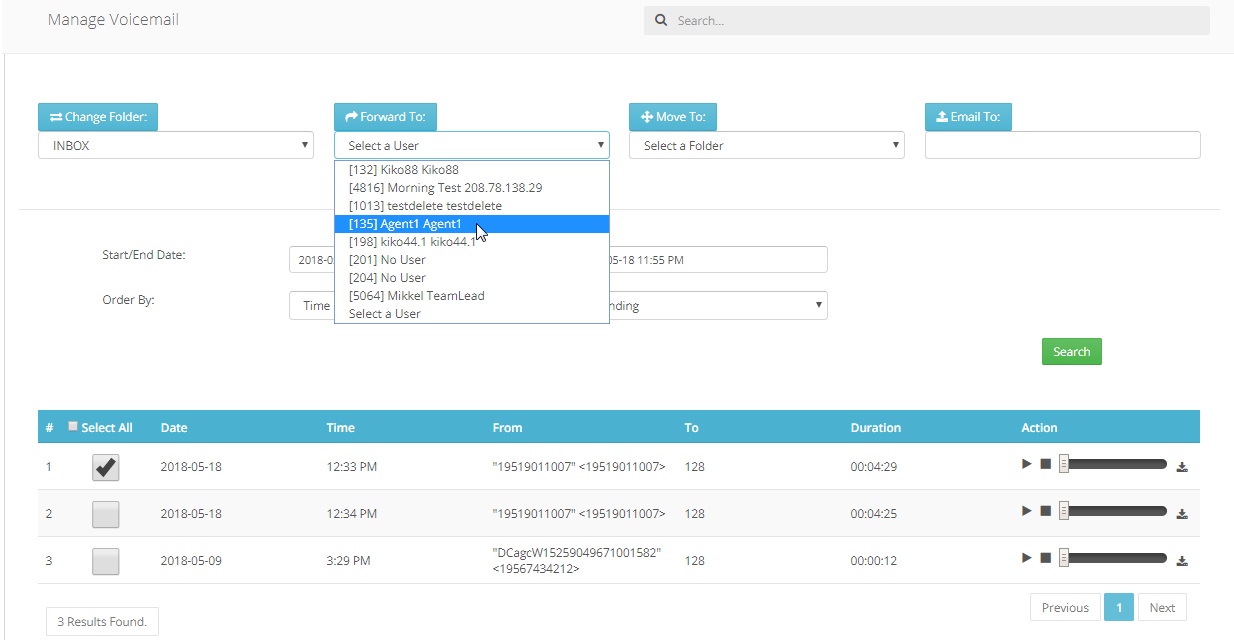This screenshot has height=640, width=1234.
Task: Stop the 3:29 PM voicemail playback
Action: [x=1045, y=558]
